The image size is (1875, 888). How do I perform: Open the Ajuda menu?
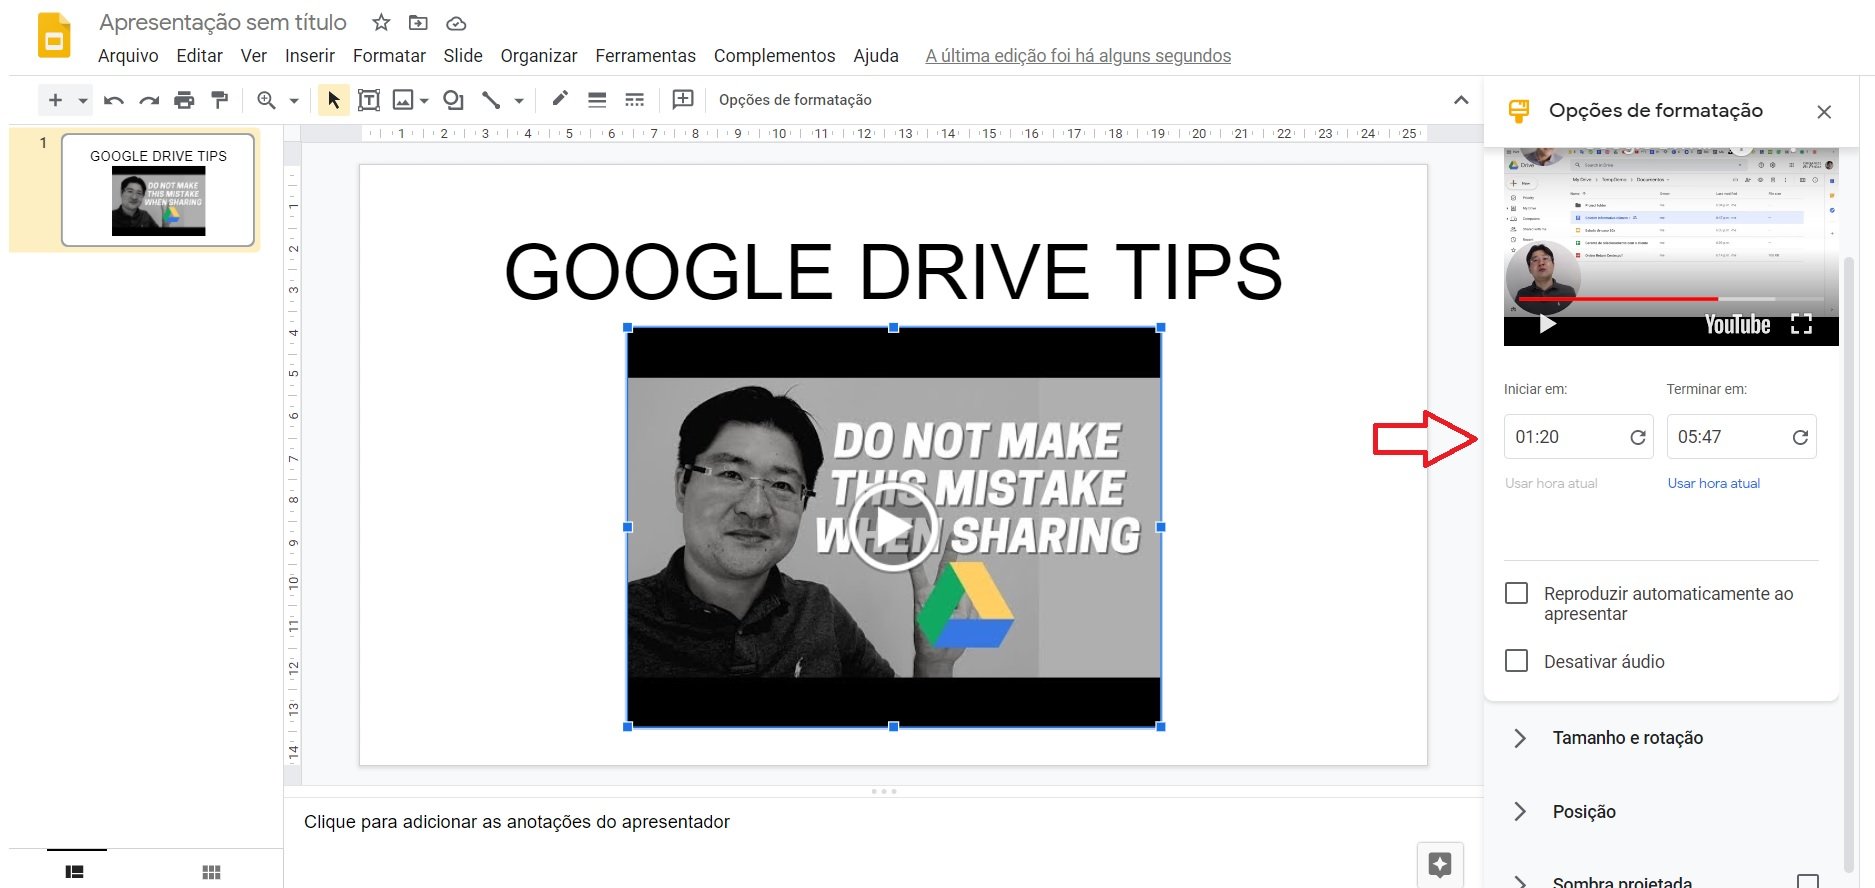click(876, 56)
